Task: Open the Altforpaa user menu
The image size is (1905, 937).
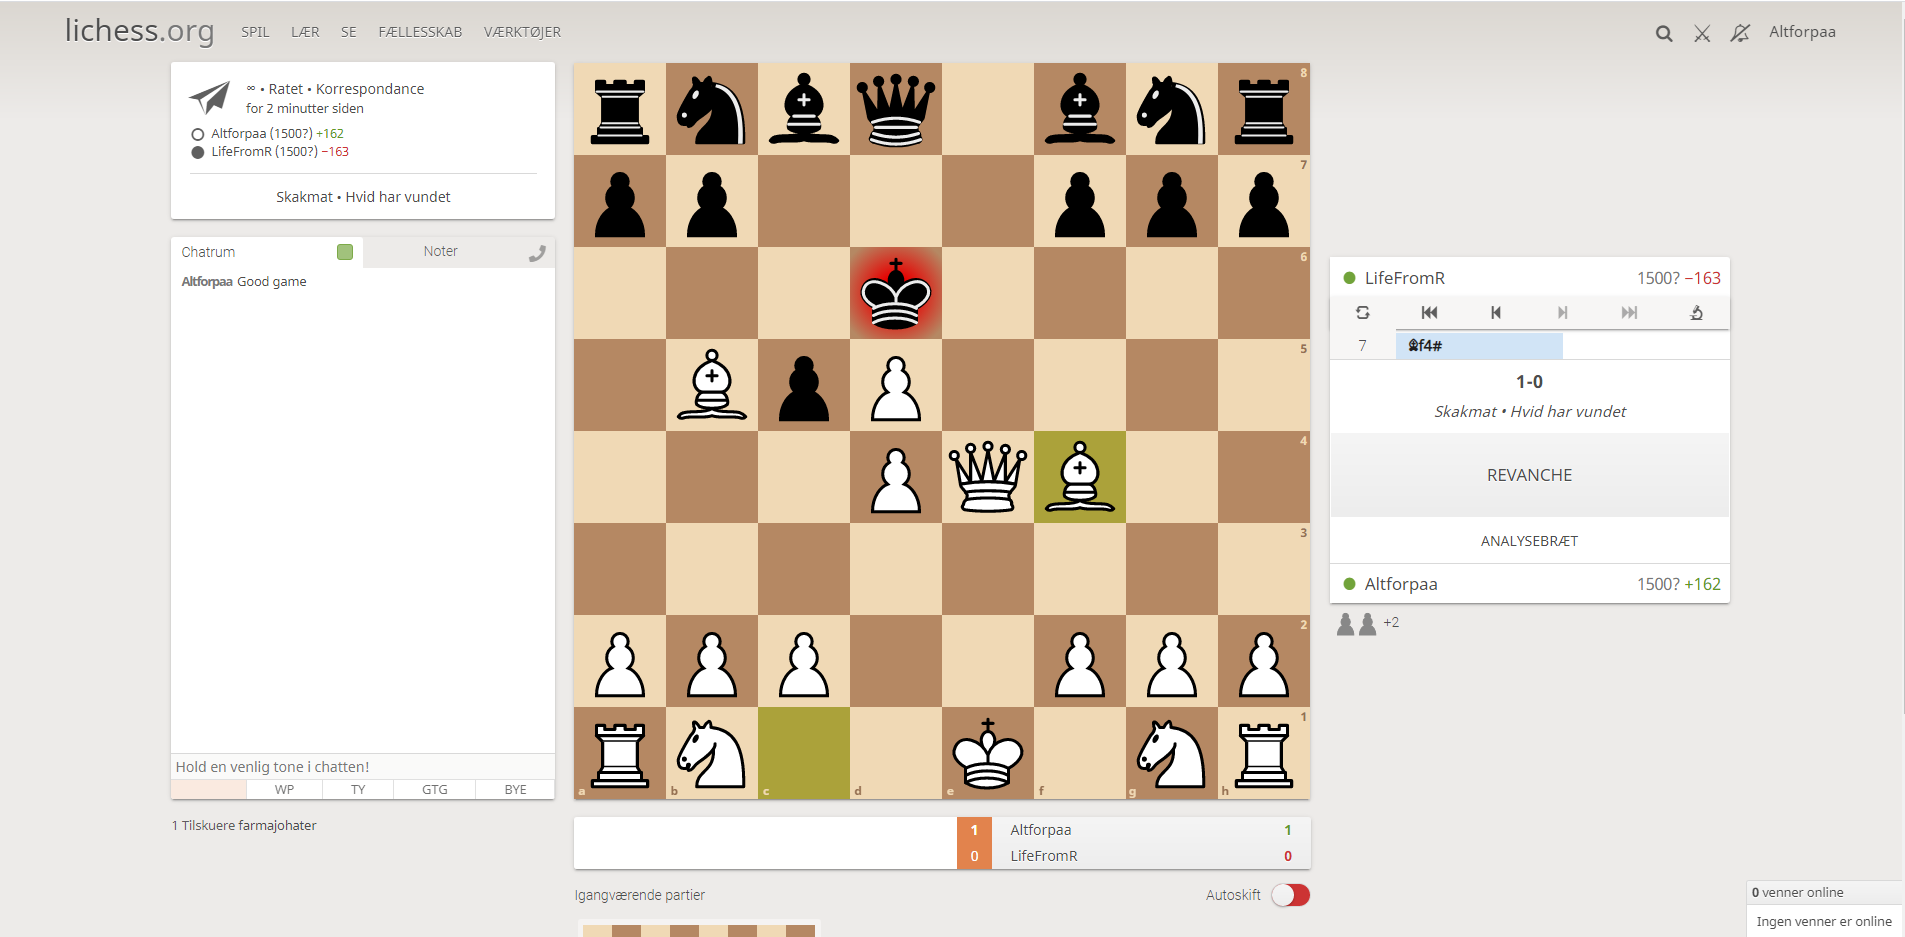Action: (x=1802, y=32)
